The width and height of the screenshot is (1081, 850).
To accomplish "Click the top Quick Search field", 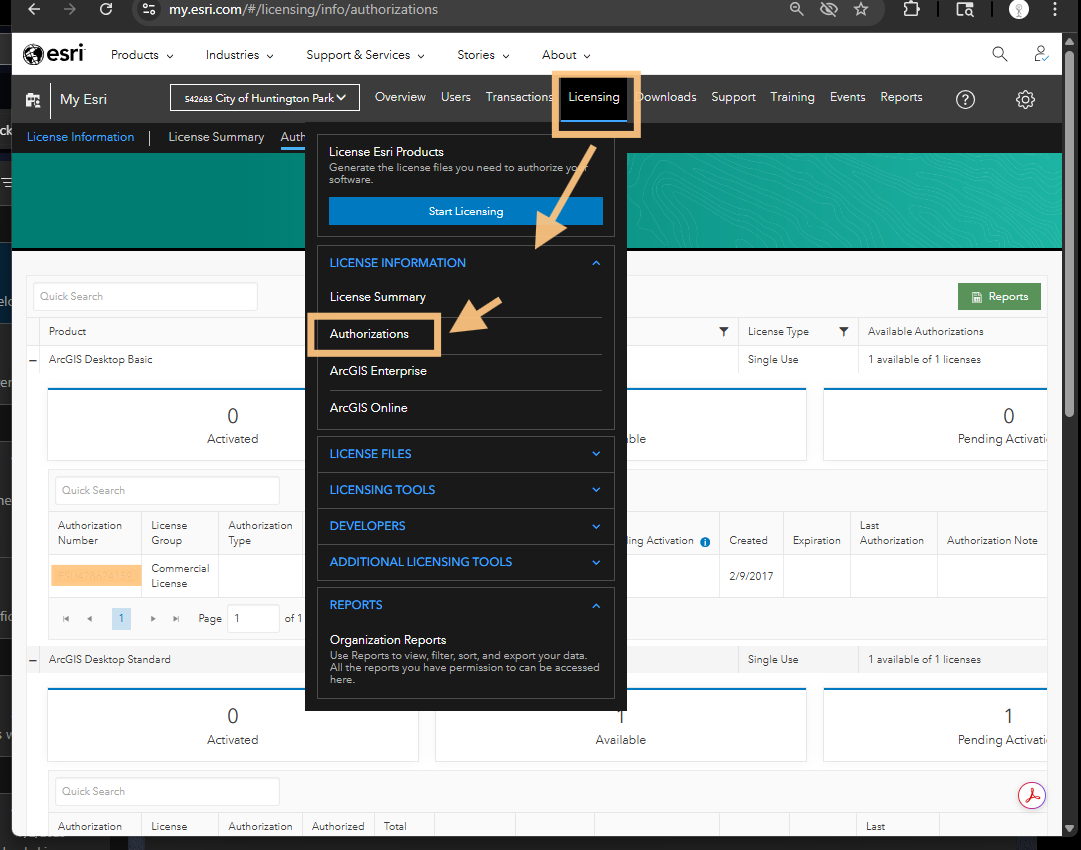I will pos(145,297).
